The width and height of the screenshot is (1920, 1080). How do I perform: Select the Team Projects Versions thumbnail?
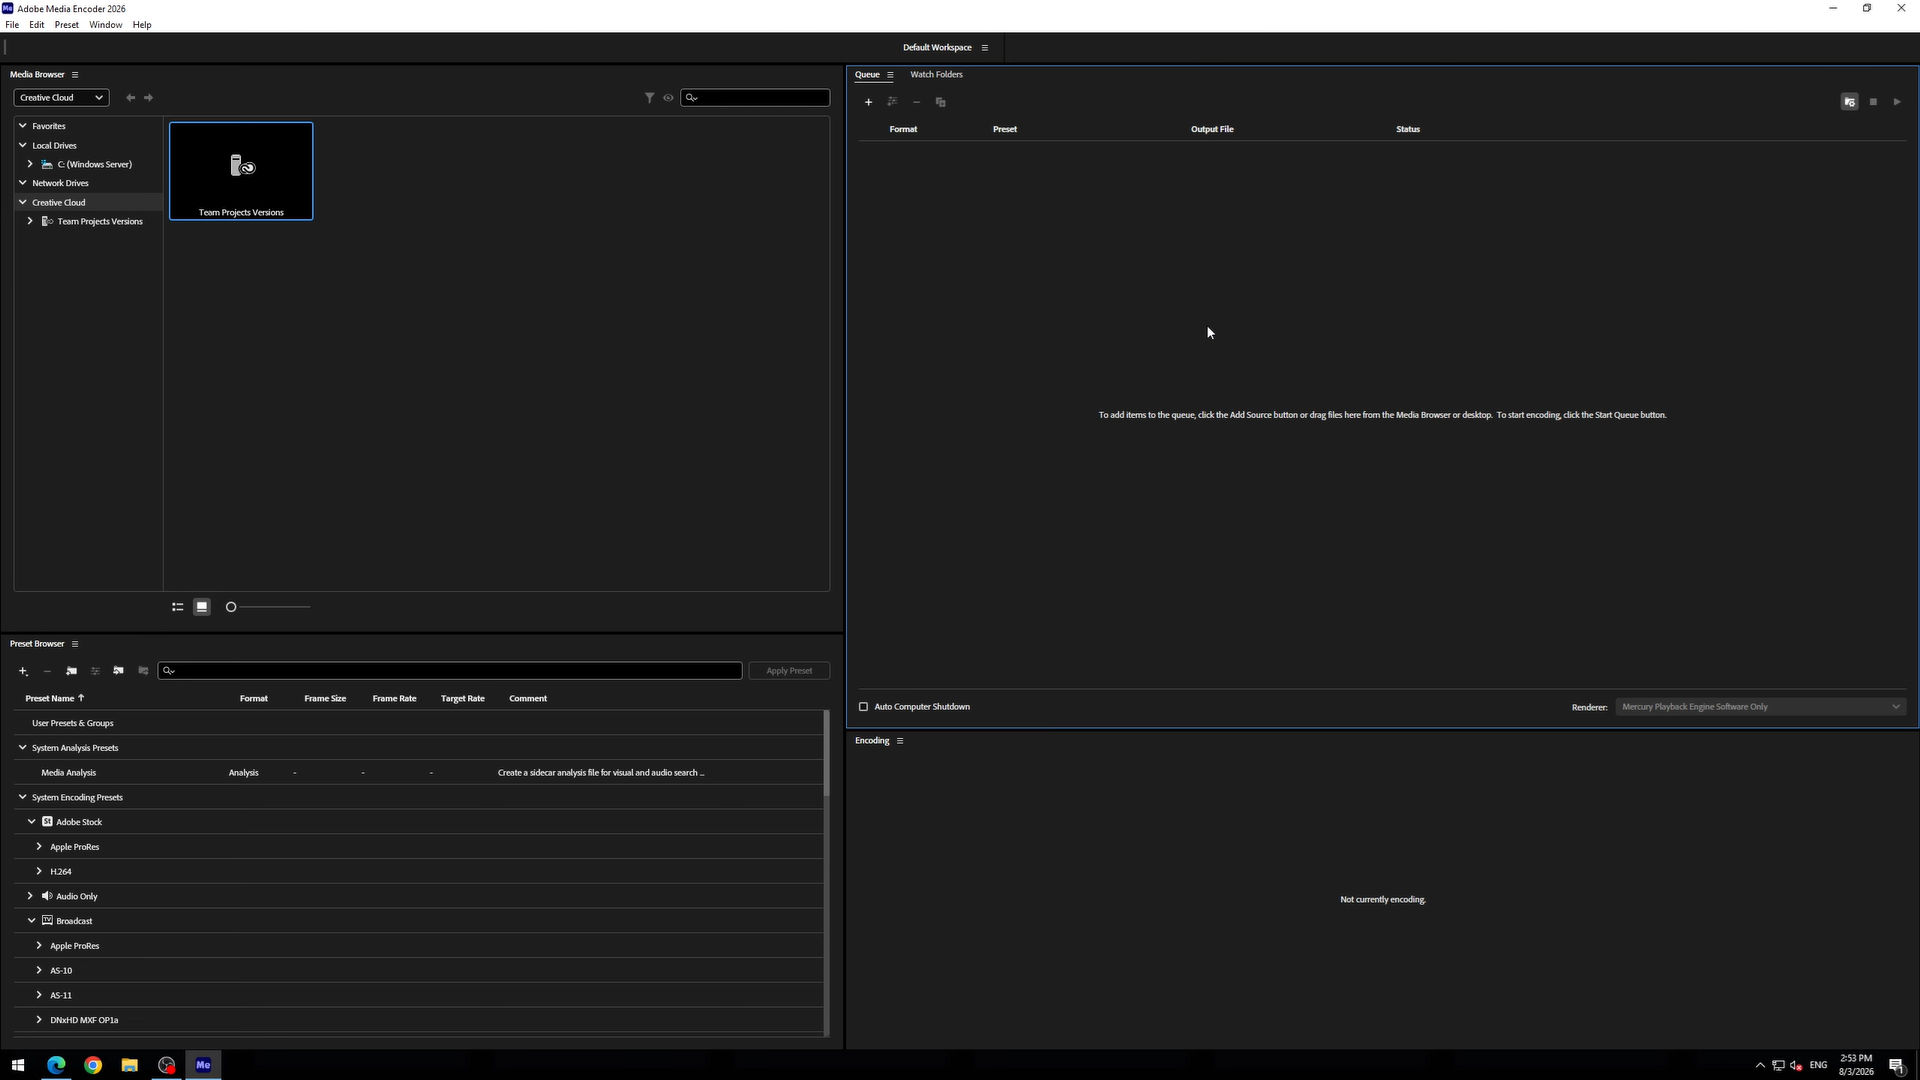tap(241, 171)
